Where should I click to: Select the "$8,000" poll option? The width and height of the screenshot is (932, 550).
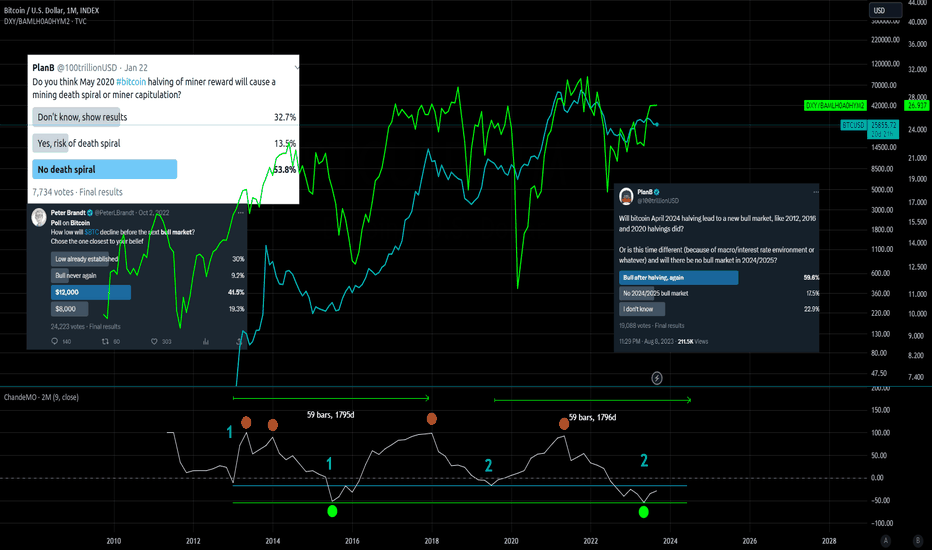[70, 309]
